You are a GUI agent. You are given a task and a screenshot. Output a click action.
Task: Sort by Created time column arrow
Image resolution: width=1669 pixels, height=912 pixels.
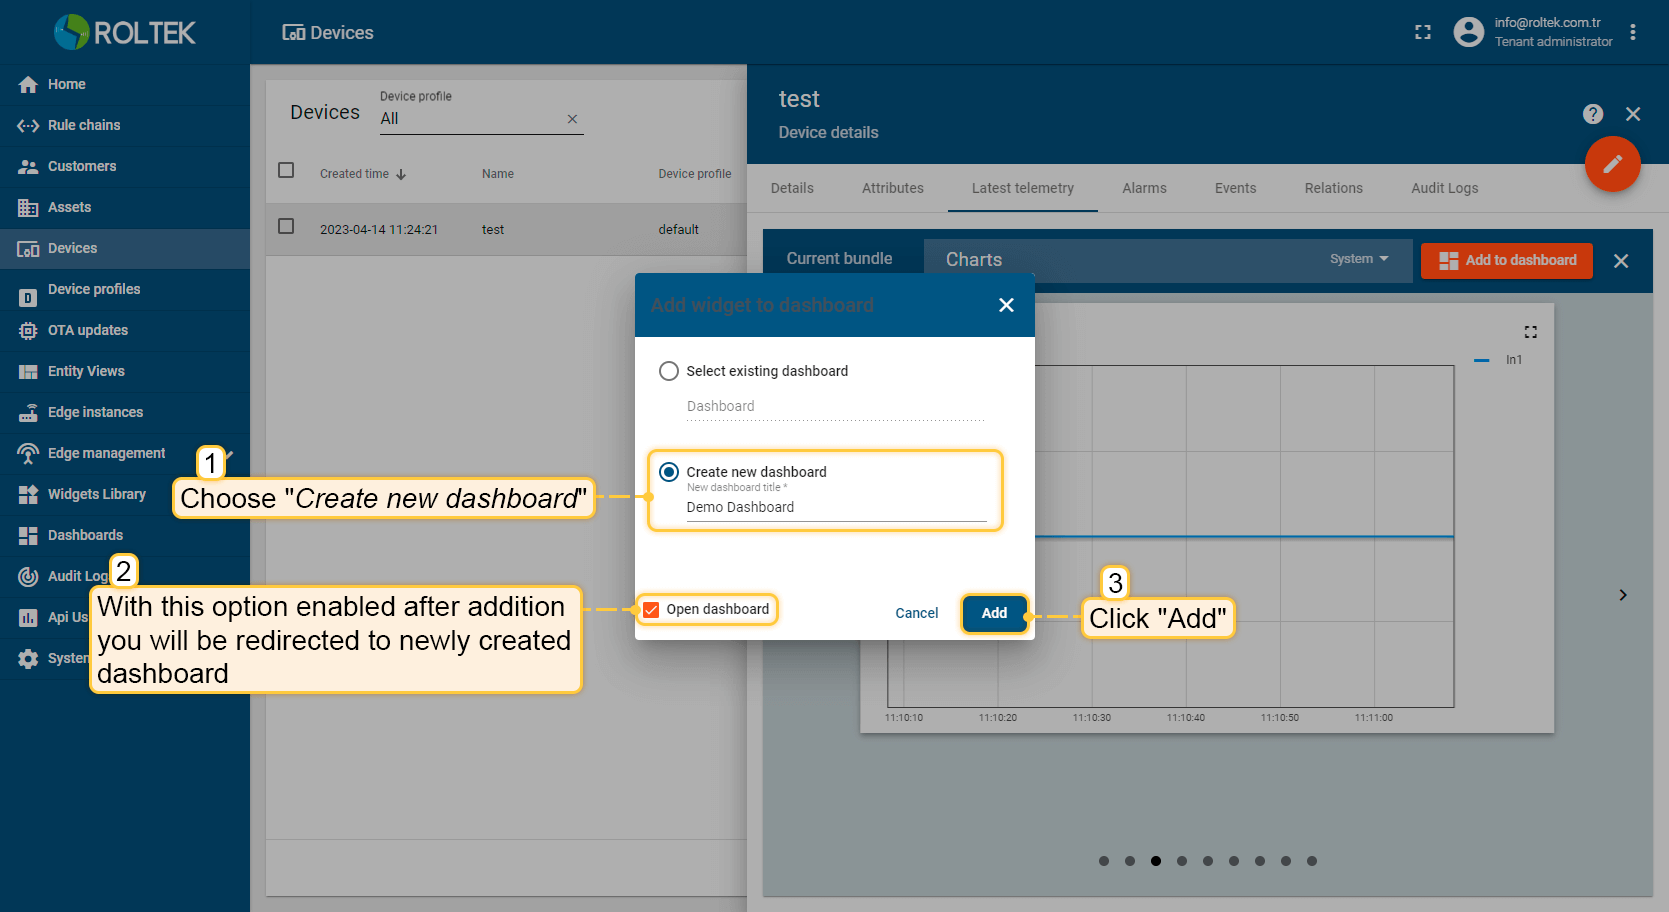tap(401, 174)
